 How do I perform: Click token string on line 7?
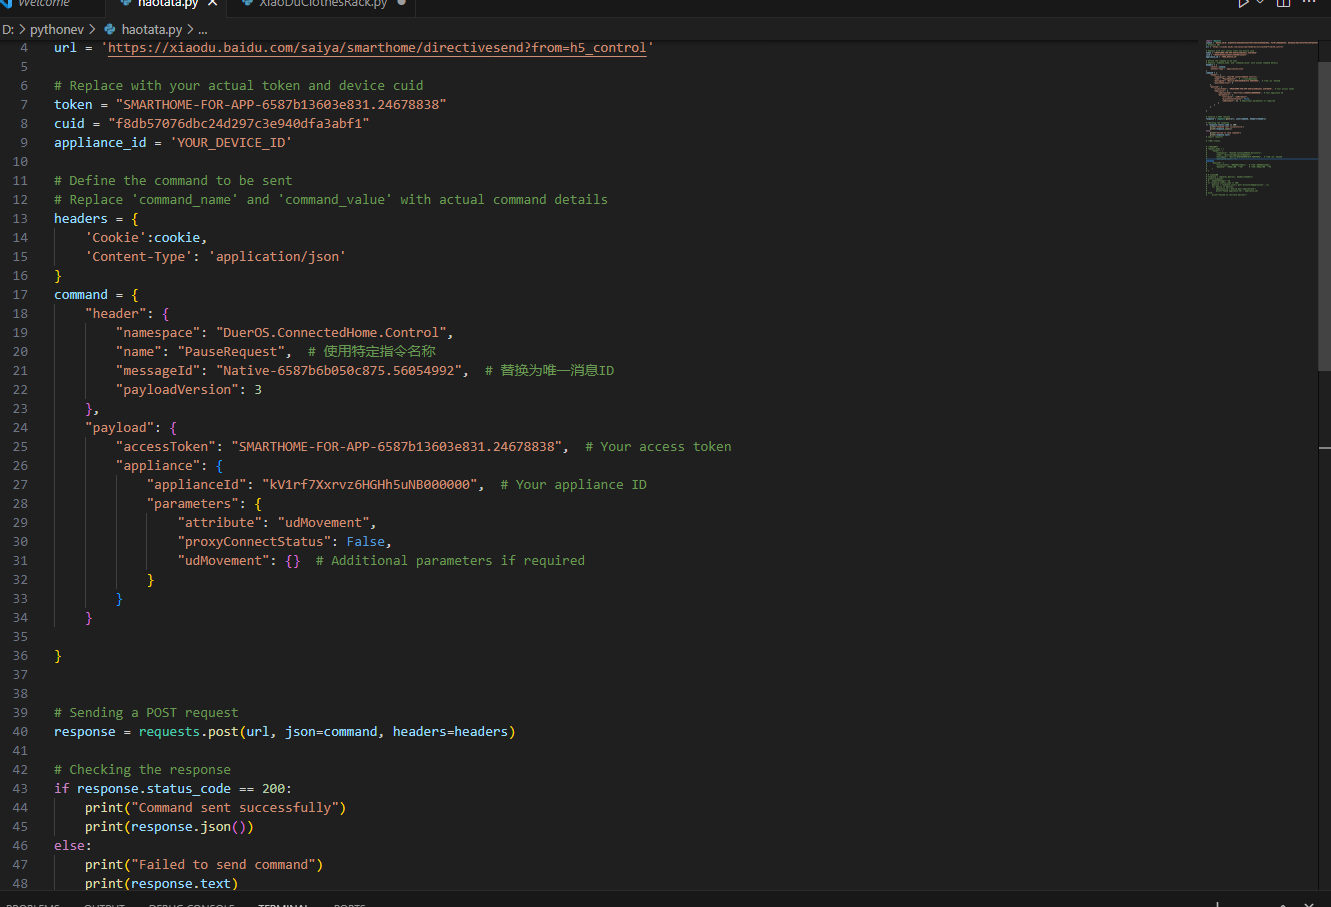281,104
